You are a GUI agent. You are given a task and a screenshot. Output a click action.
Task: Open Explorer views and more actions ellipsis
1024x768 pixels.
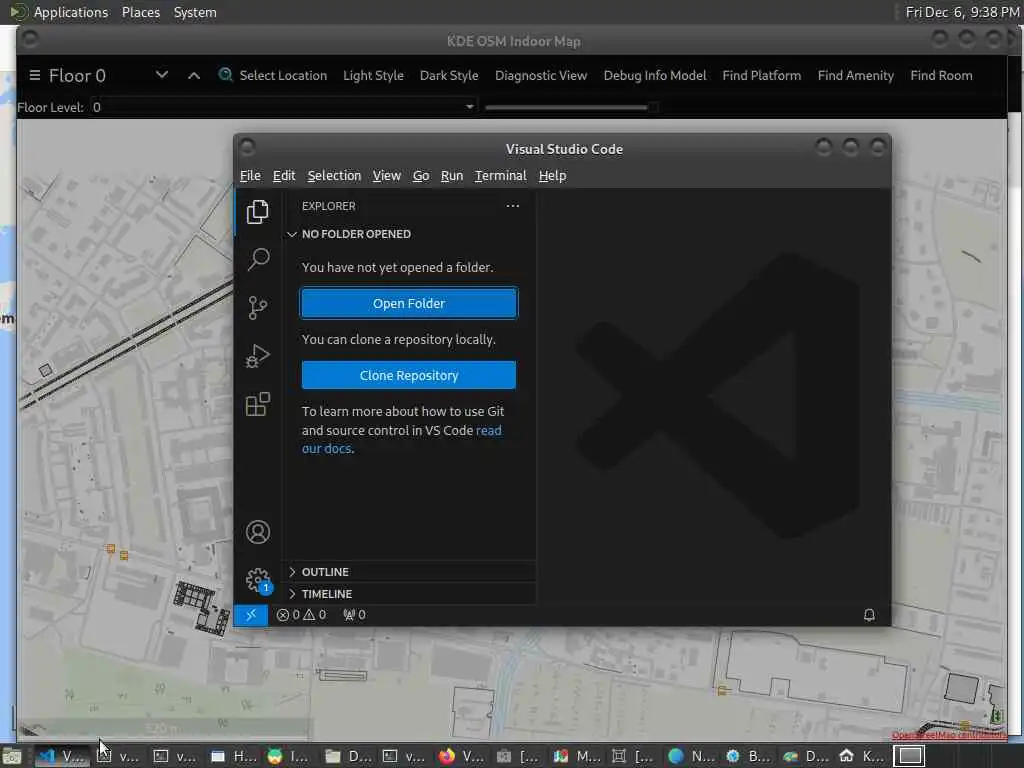[x=513, y=206]
